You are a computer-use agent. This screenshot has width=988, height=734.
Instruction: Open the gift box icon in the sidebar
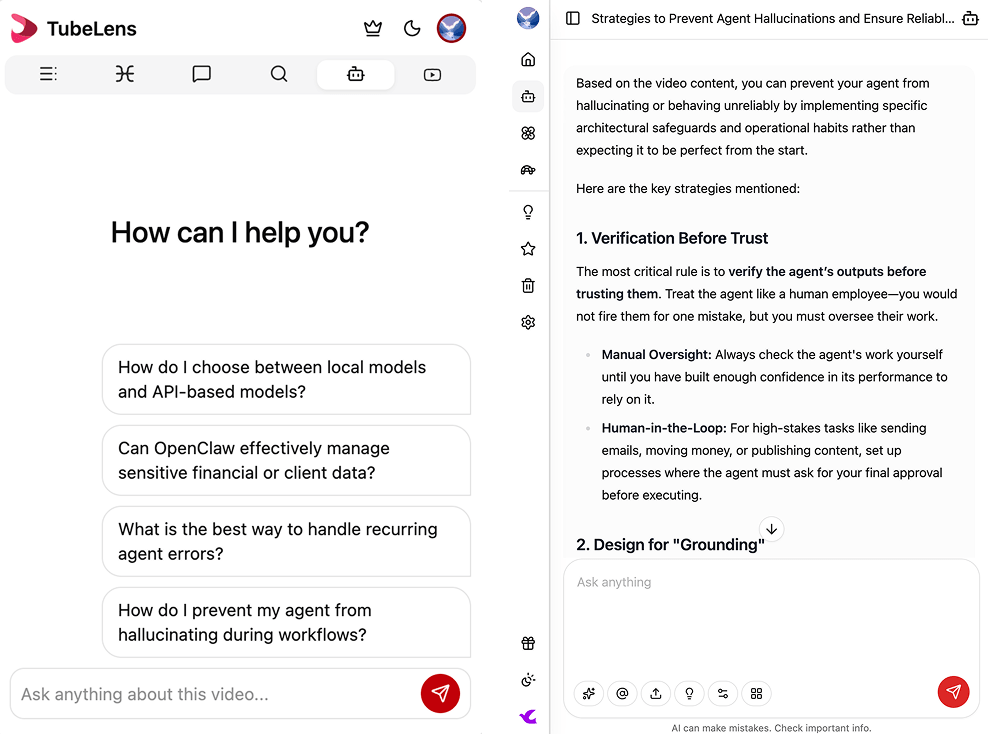point(528,644)
